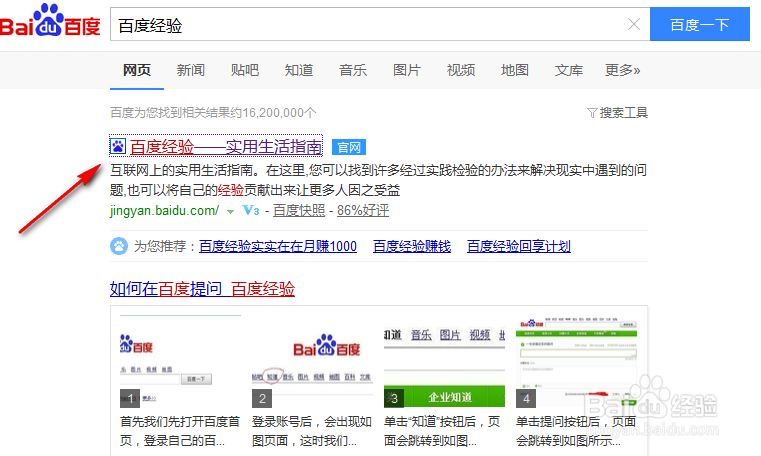
Task: Click the Baidu logo
Action: coord(50,21)
